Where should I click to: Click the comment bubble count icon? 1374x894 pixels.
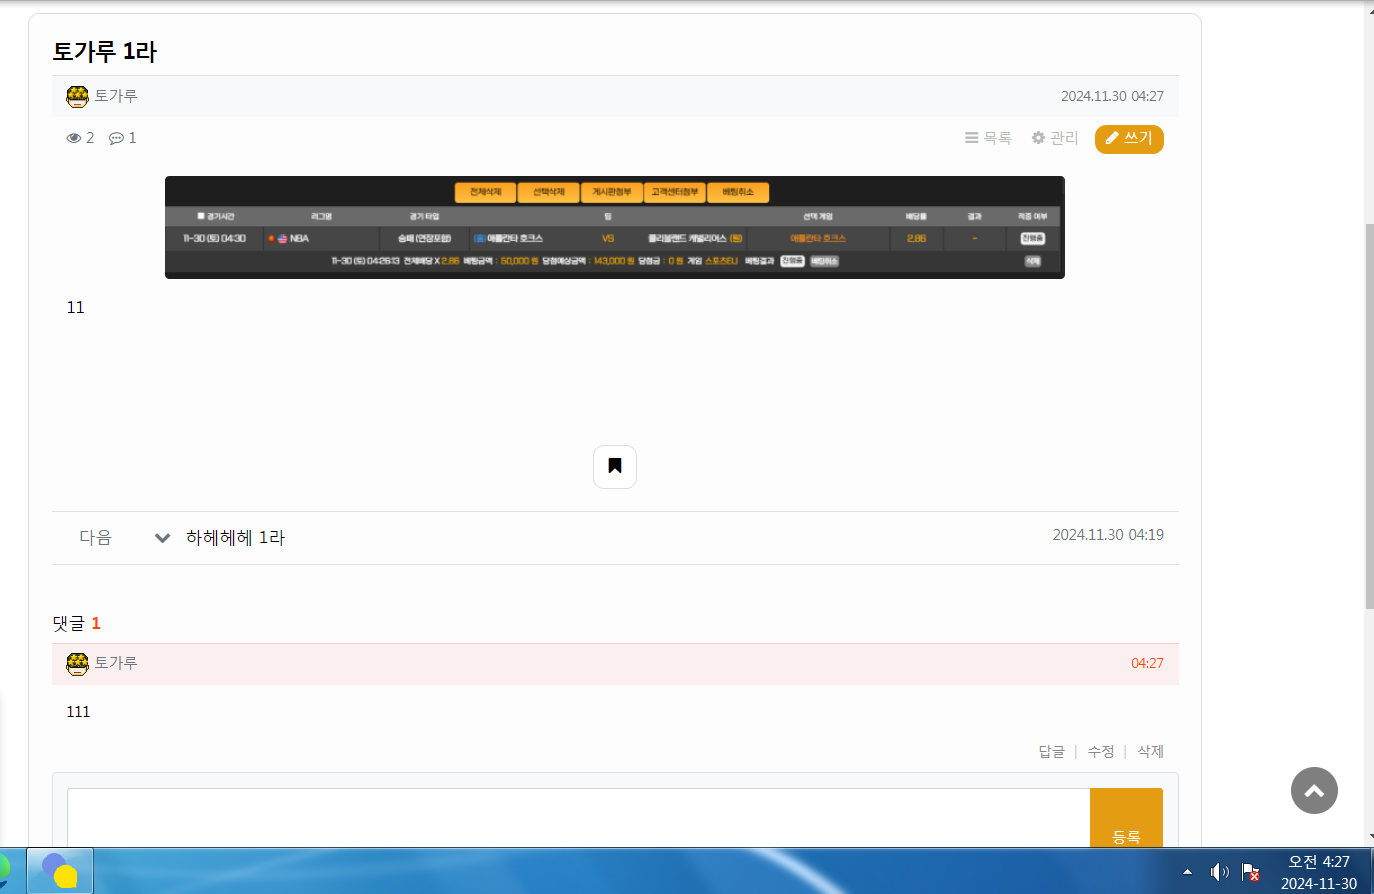[116, 138]
